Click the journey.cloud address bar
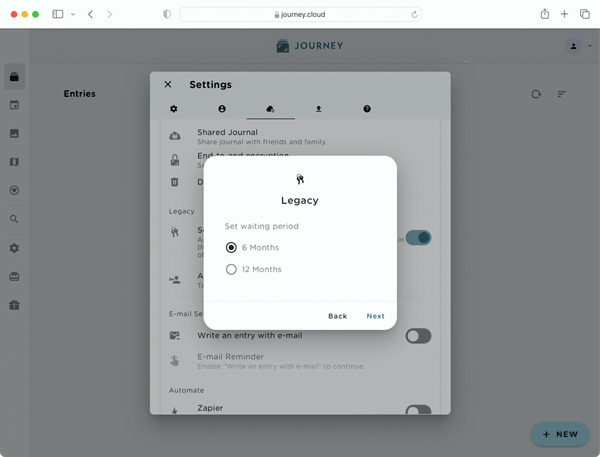The width and height of the screenshot is (600, 457). point(300,15)
